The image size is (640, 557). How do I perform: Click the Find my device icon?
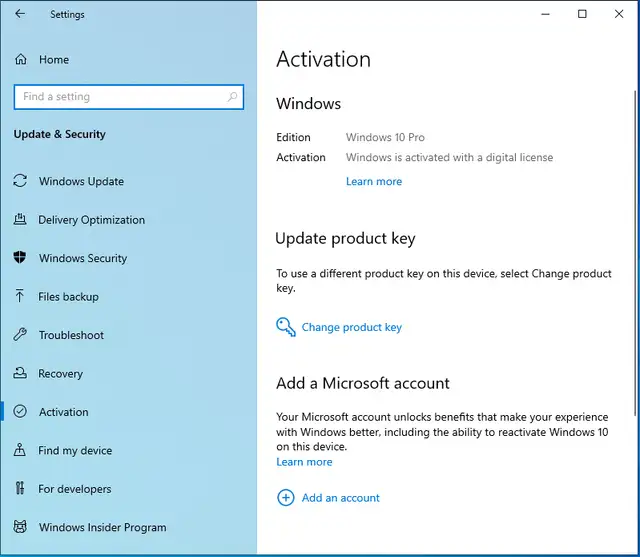coord(20,450)
